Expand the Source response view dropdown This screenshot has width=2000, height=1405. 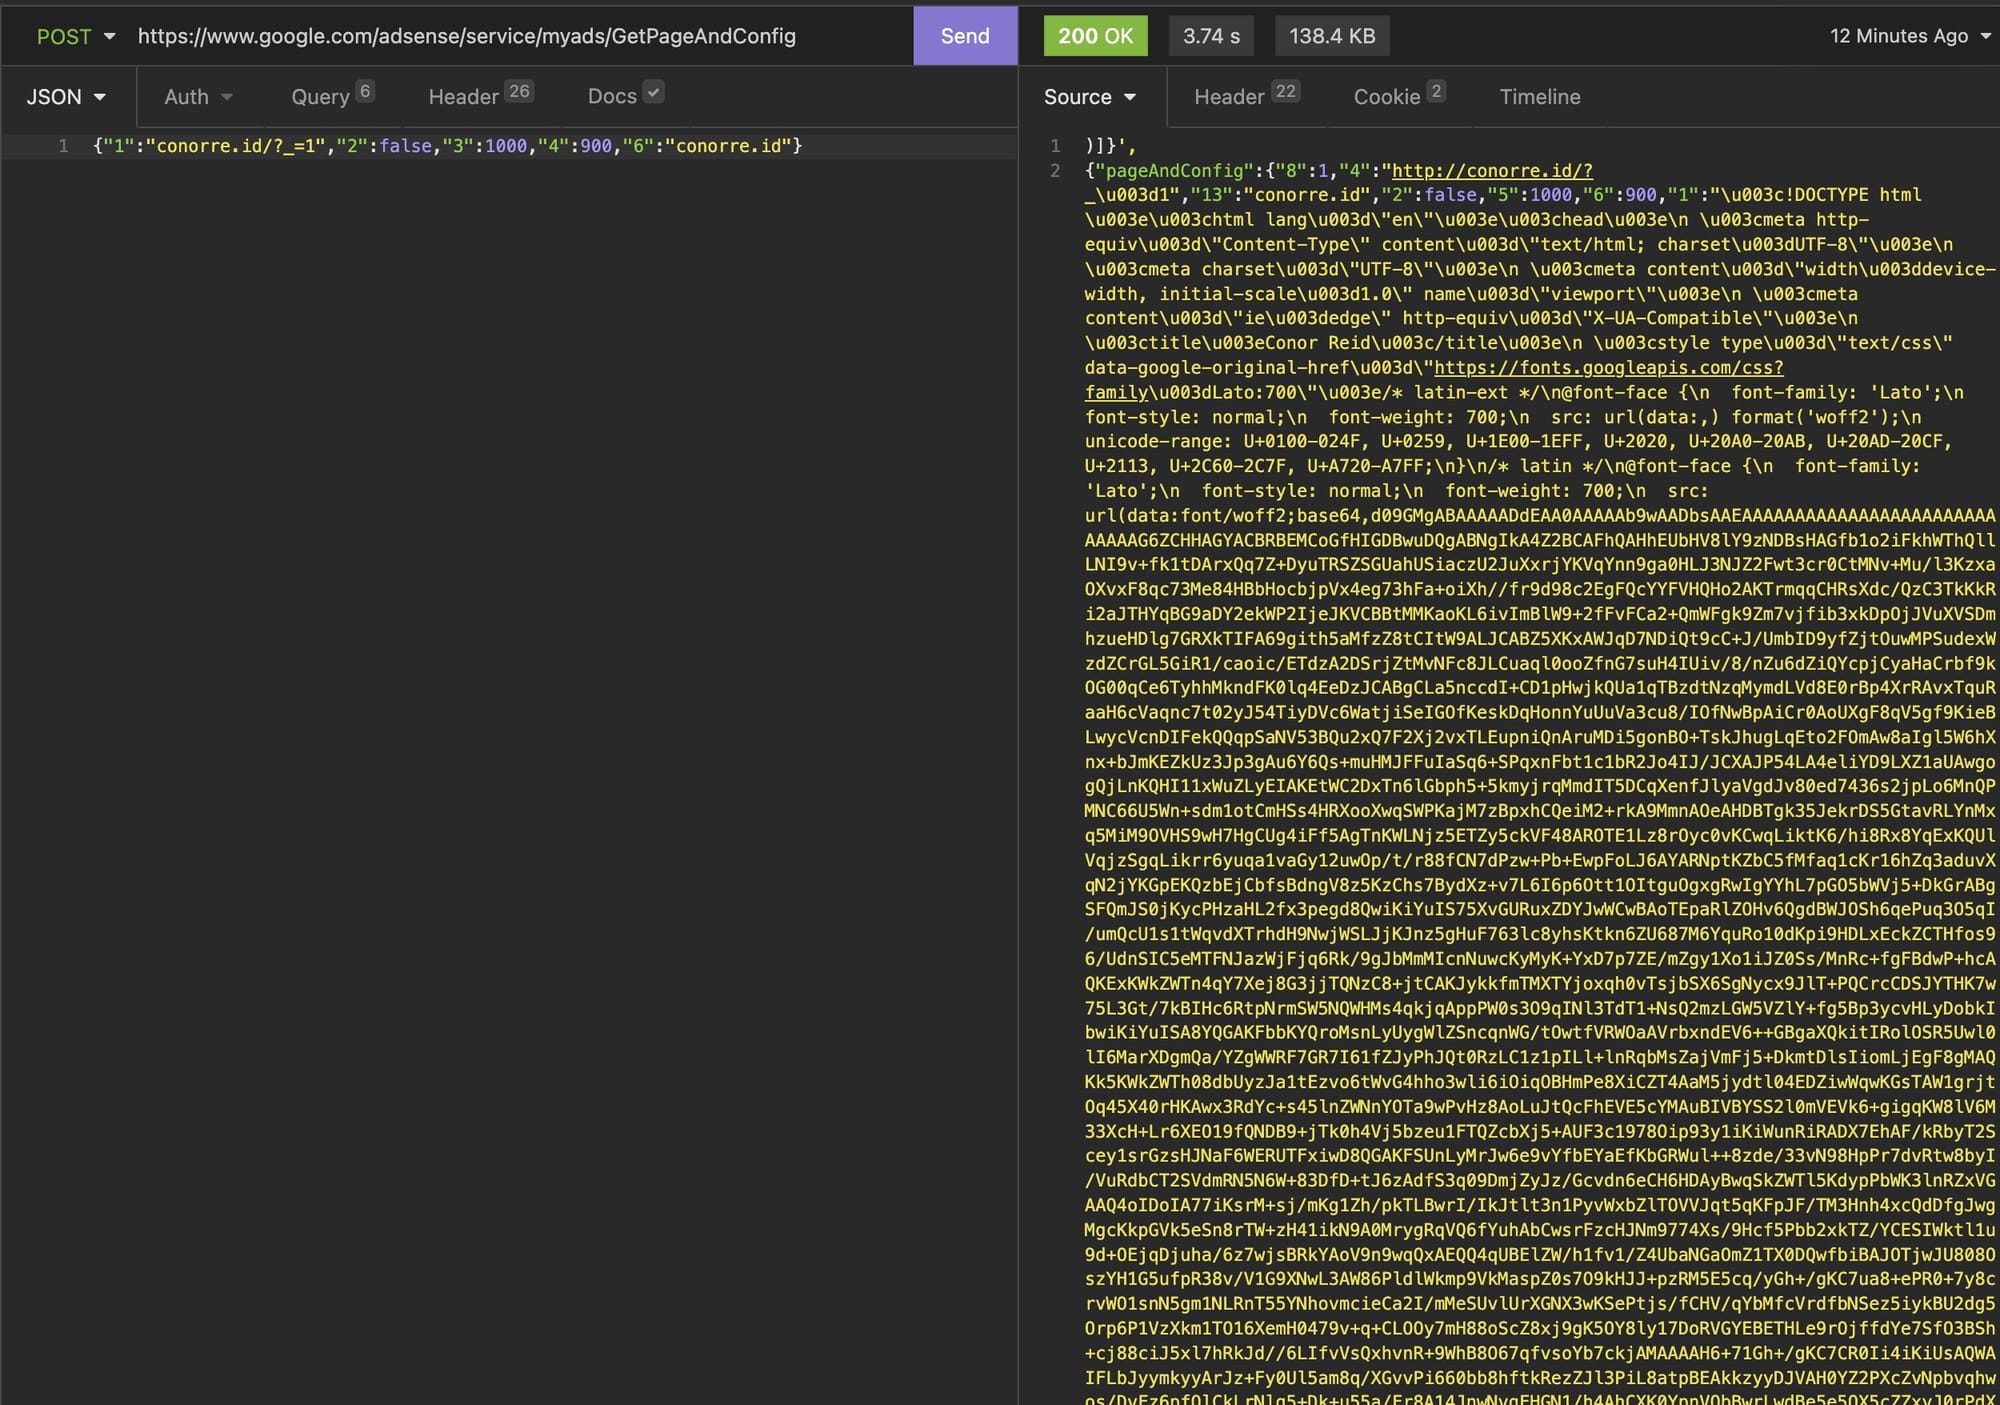pos(1089,97)
